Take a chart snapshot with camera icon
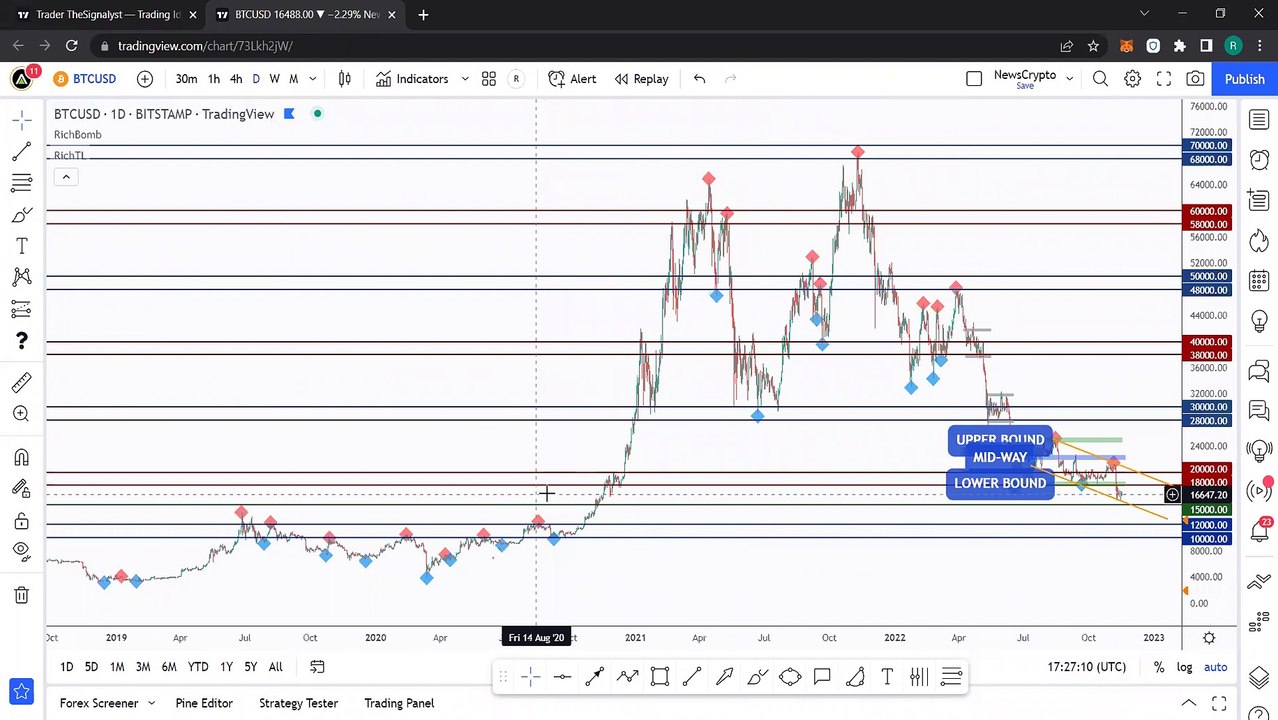The image size is (1278, 720). 1195,79
